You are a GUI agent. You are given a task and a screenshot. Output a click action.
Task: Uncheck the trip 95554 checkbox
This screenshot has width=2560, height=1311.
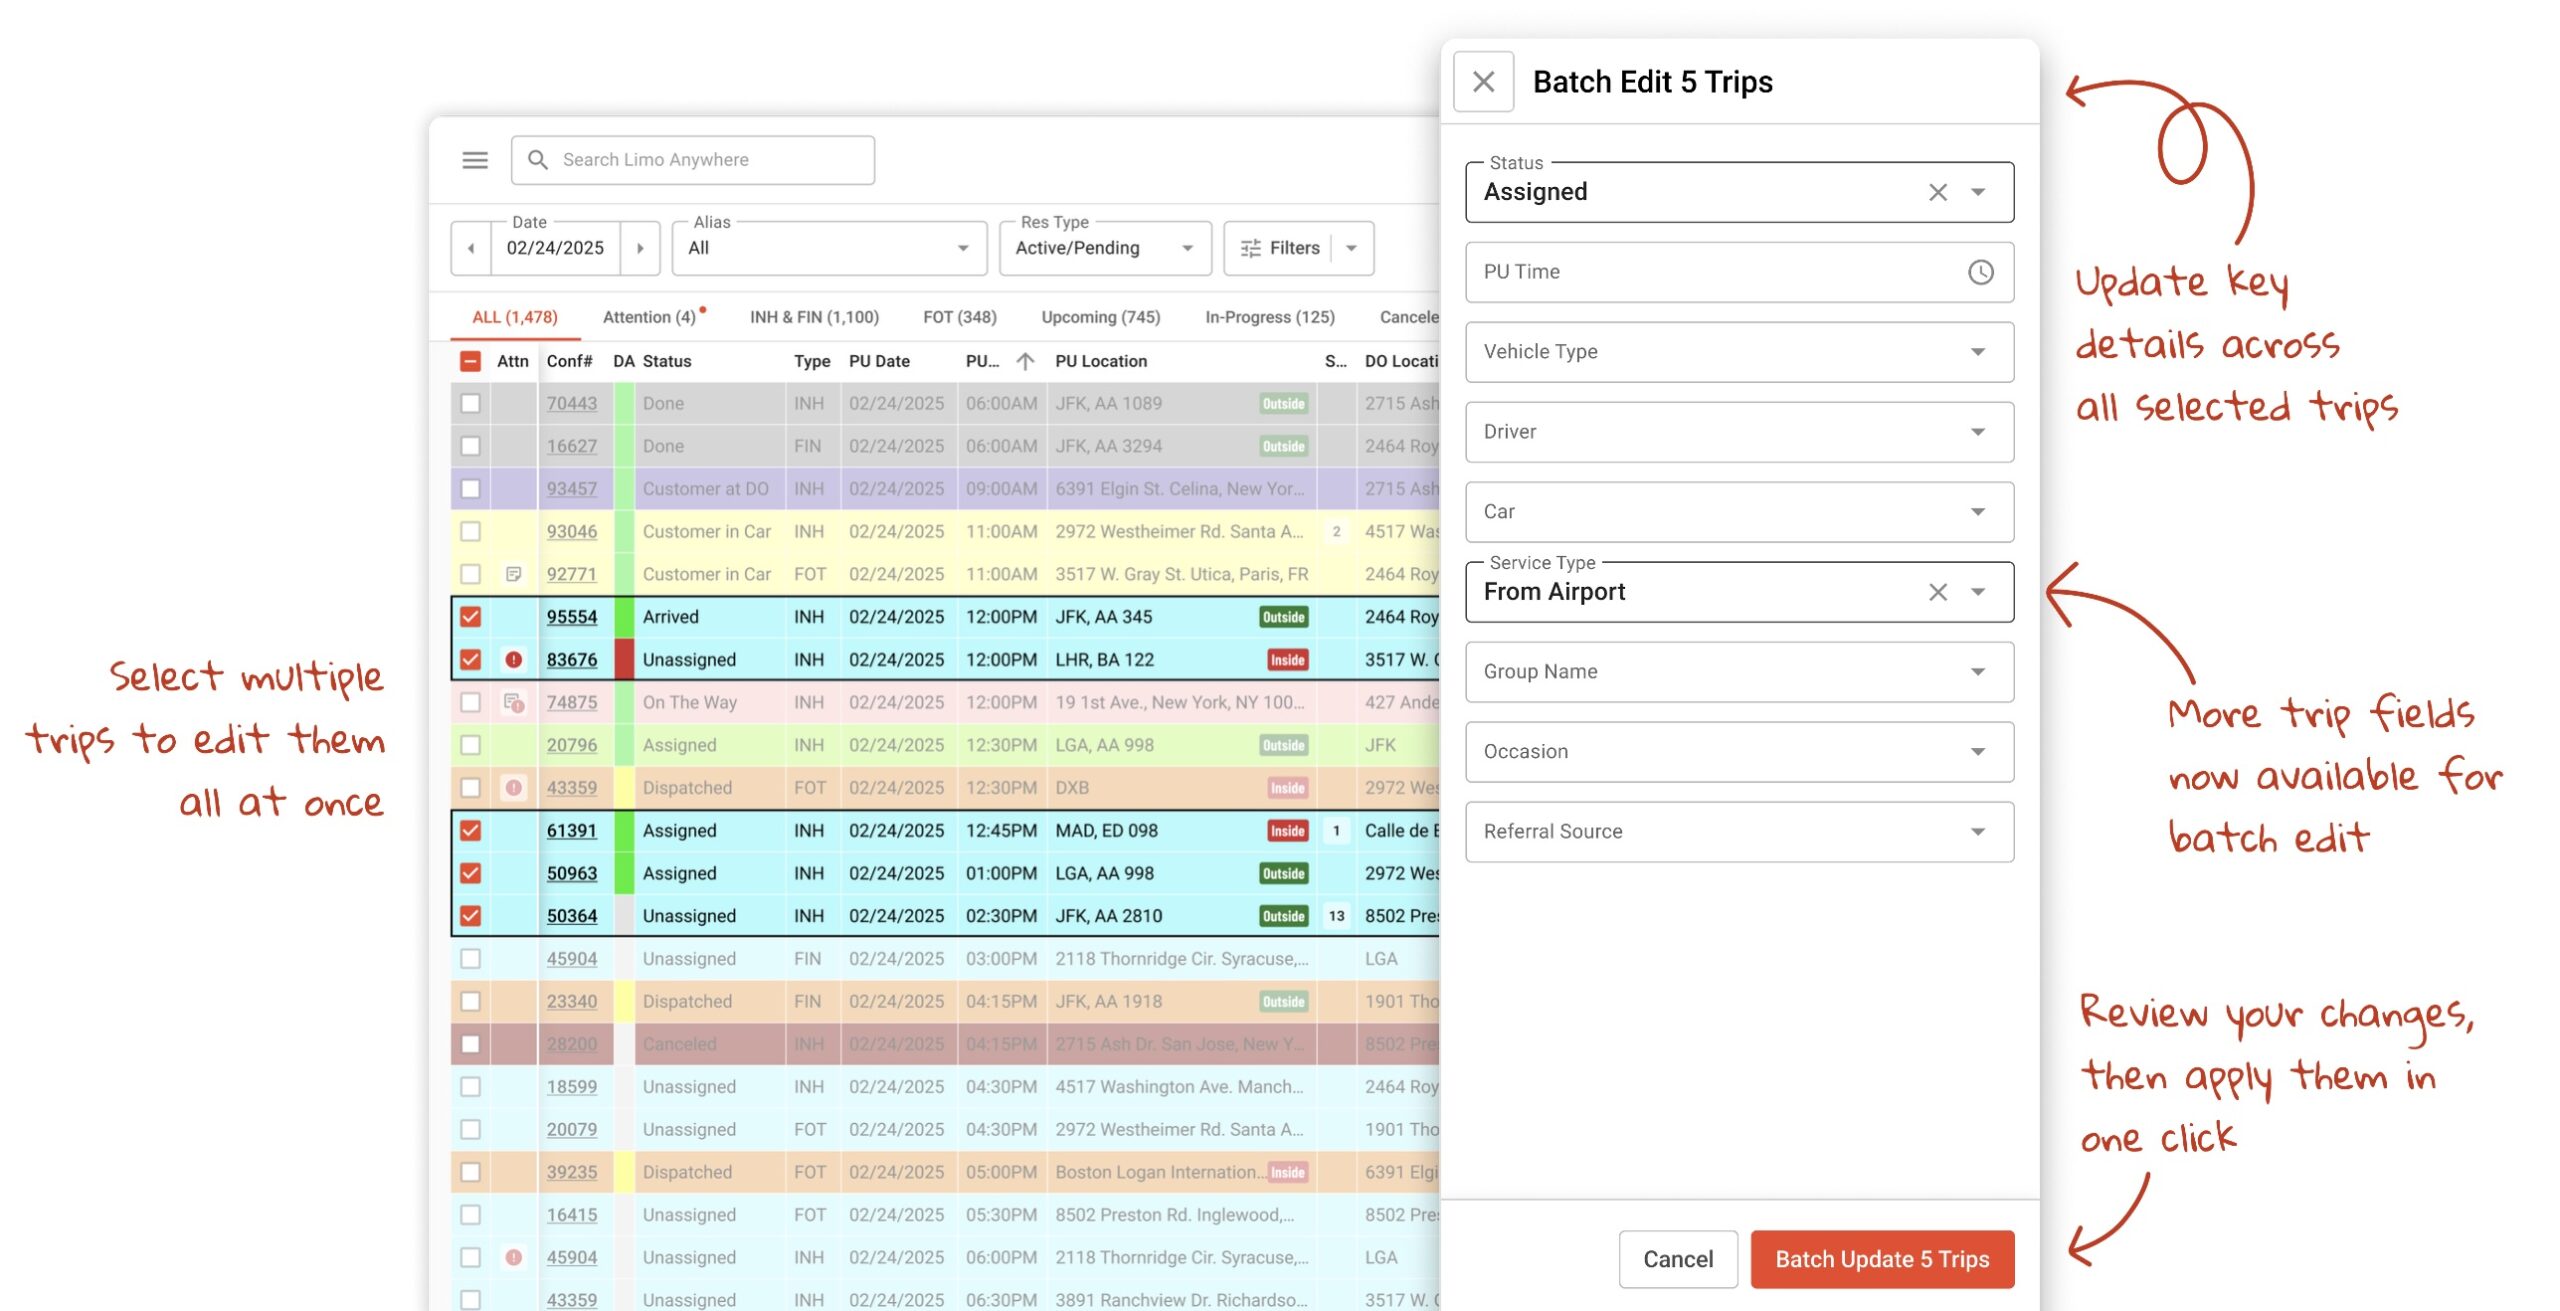pos(470,617)
